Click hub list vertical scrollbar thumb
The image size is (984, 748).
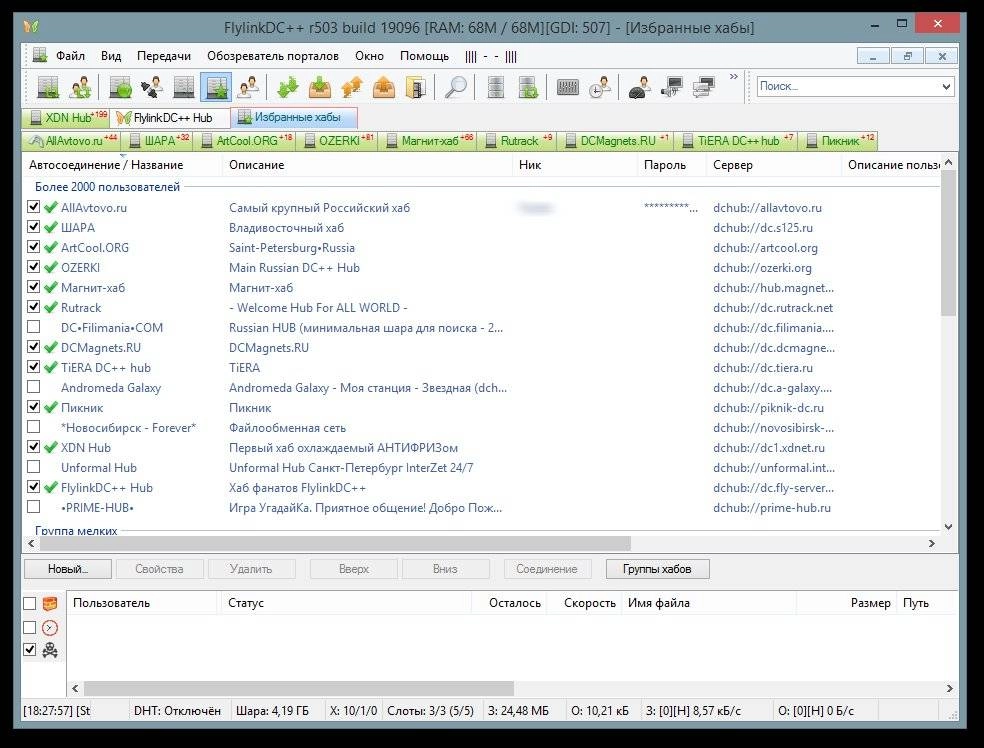[948, 242]
